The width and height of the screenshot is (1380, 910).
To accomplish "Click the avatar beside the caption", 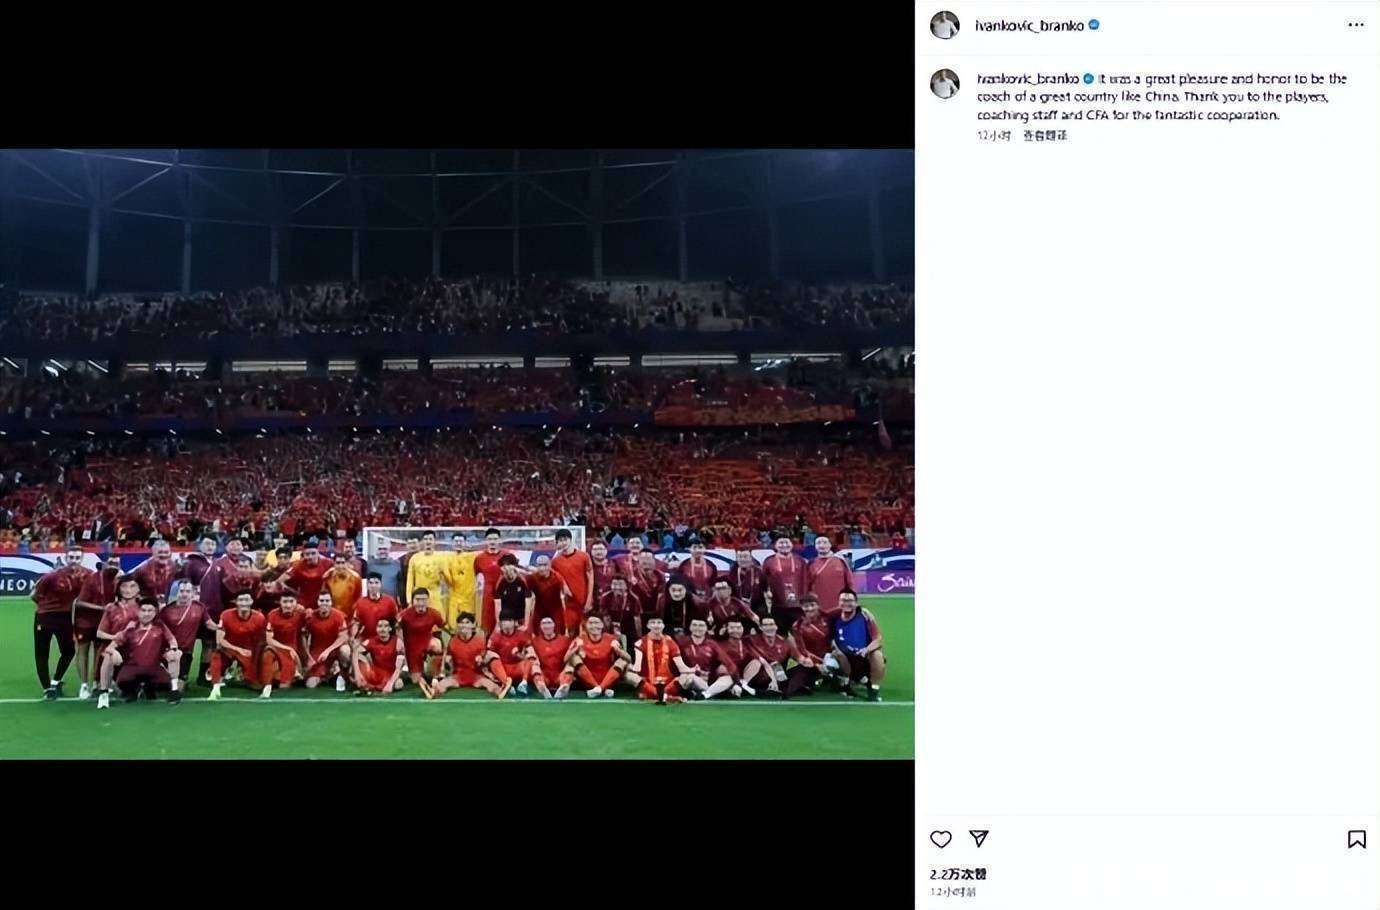I will point(944,84).
